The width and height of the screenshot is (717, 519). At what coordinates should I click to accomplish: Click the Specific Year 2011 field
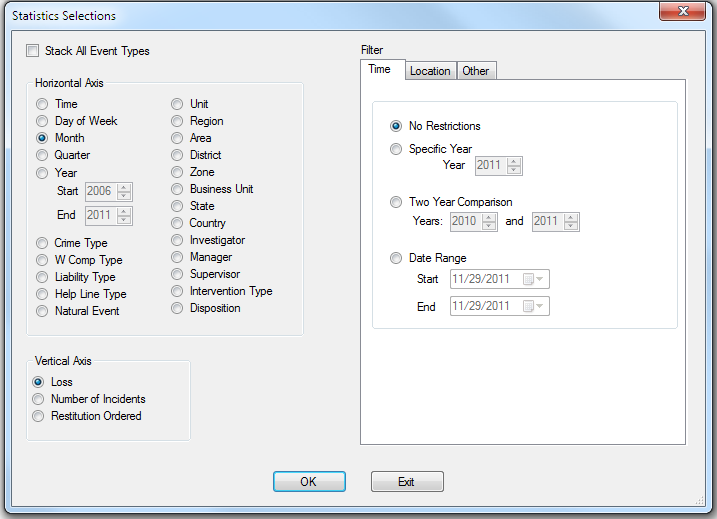[499, 166]
